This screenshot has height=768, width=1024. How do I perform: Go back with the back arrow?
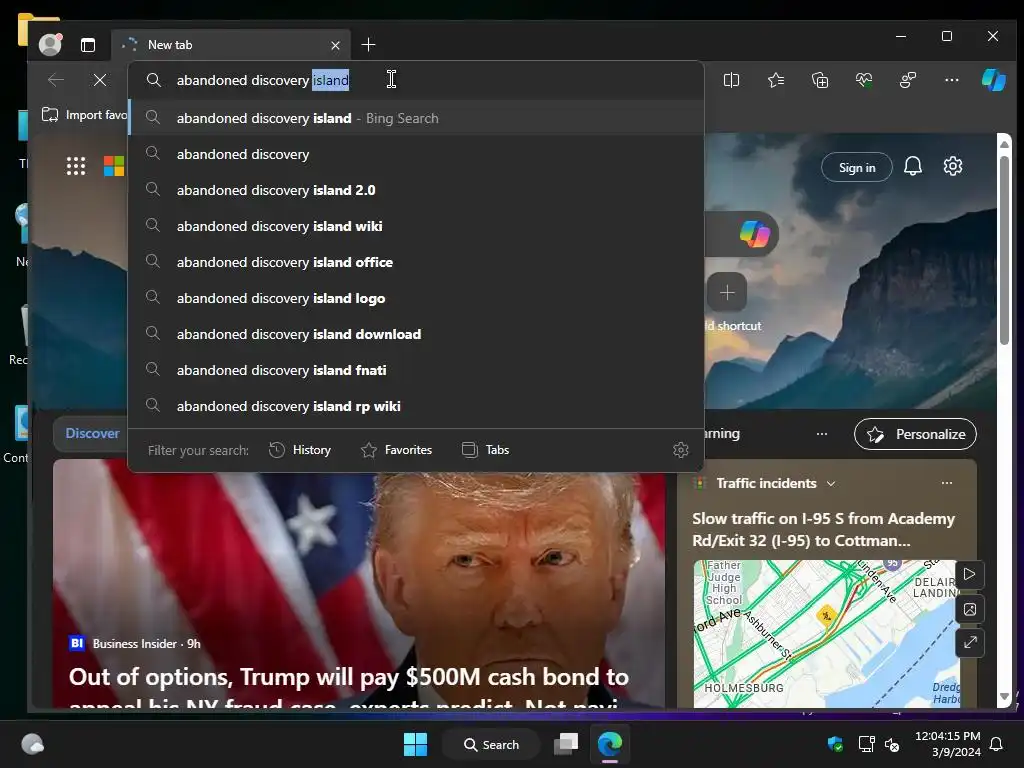(x=56, y=80)
